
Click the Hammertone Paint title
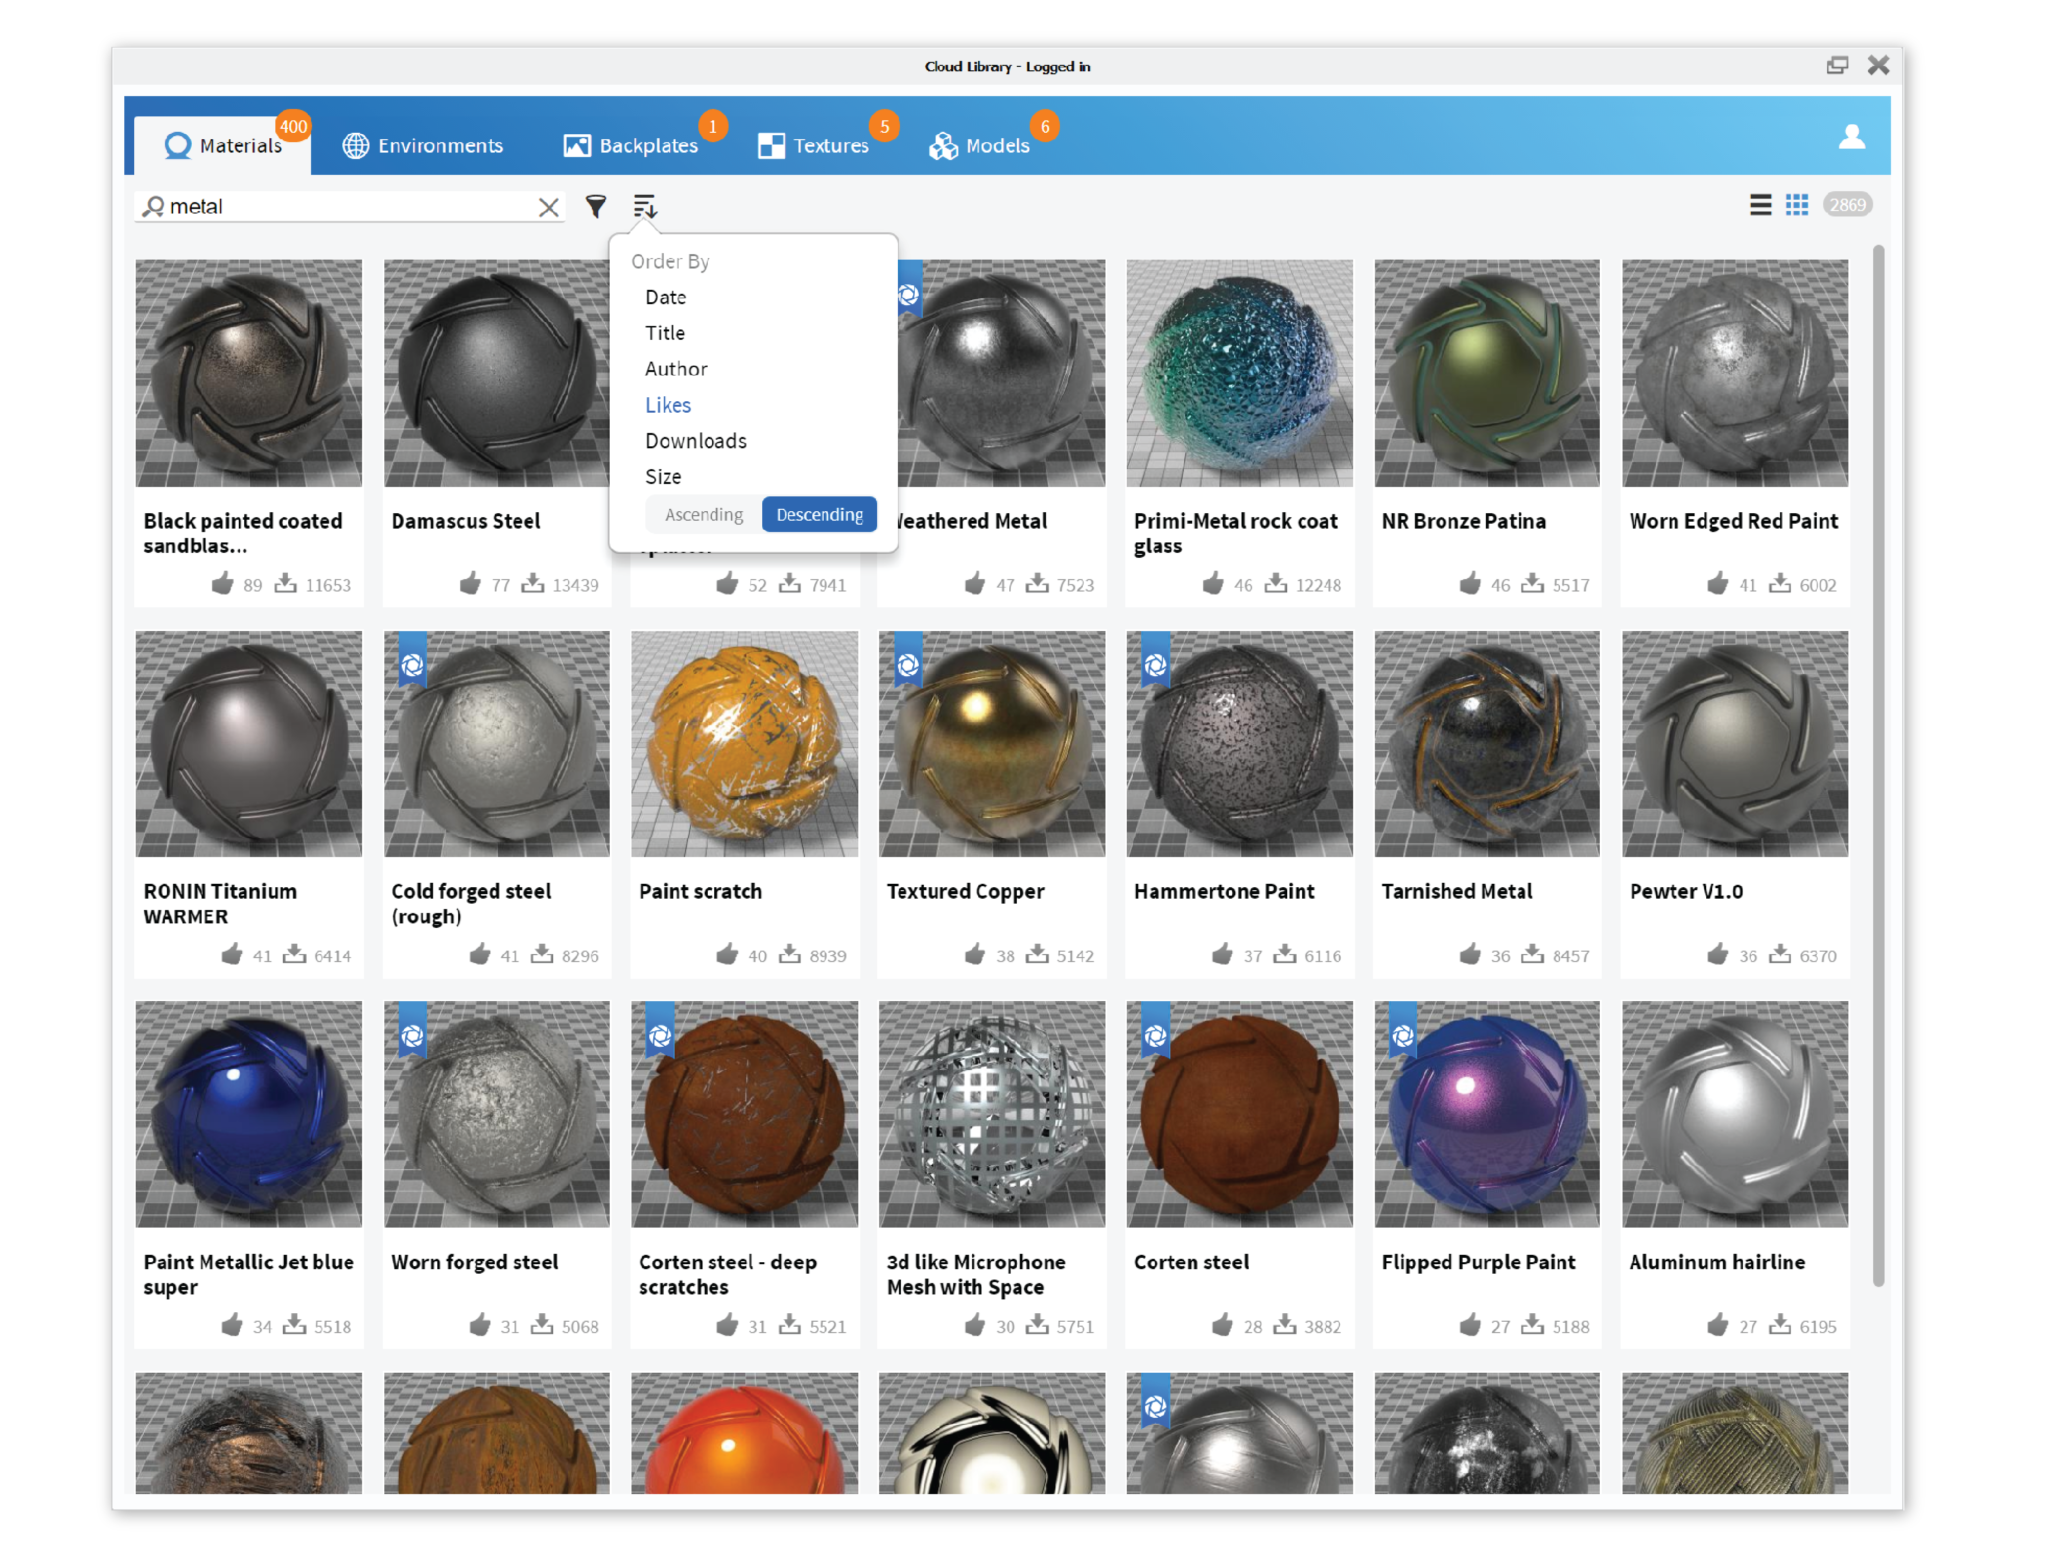point(1223,892)
